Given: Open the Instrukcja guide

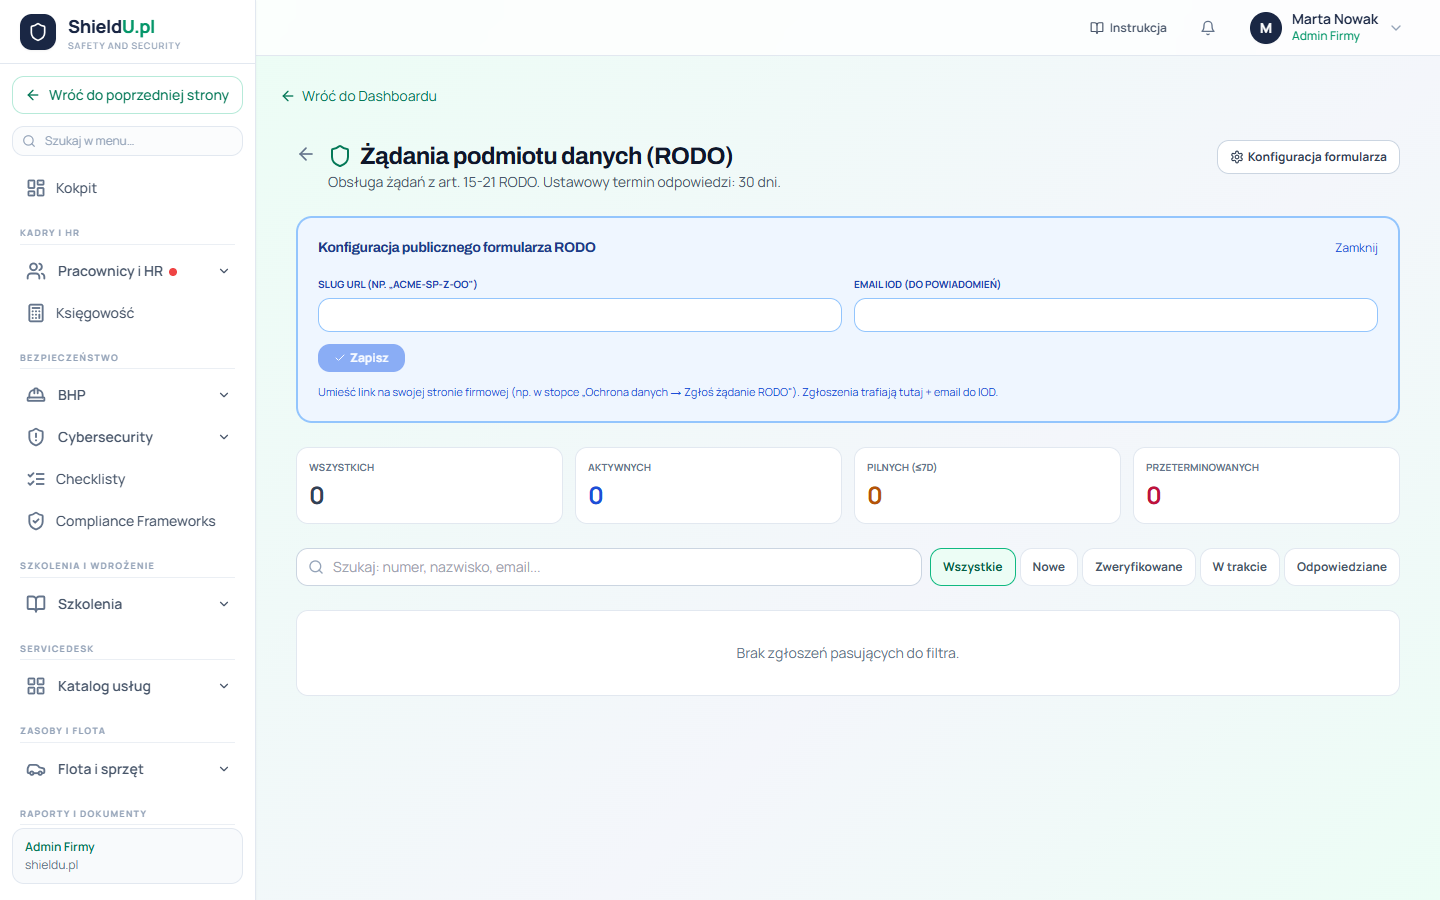Looking at the screenshot, I should (x=1128, y=28).
